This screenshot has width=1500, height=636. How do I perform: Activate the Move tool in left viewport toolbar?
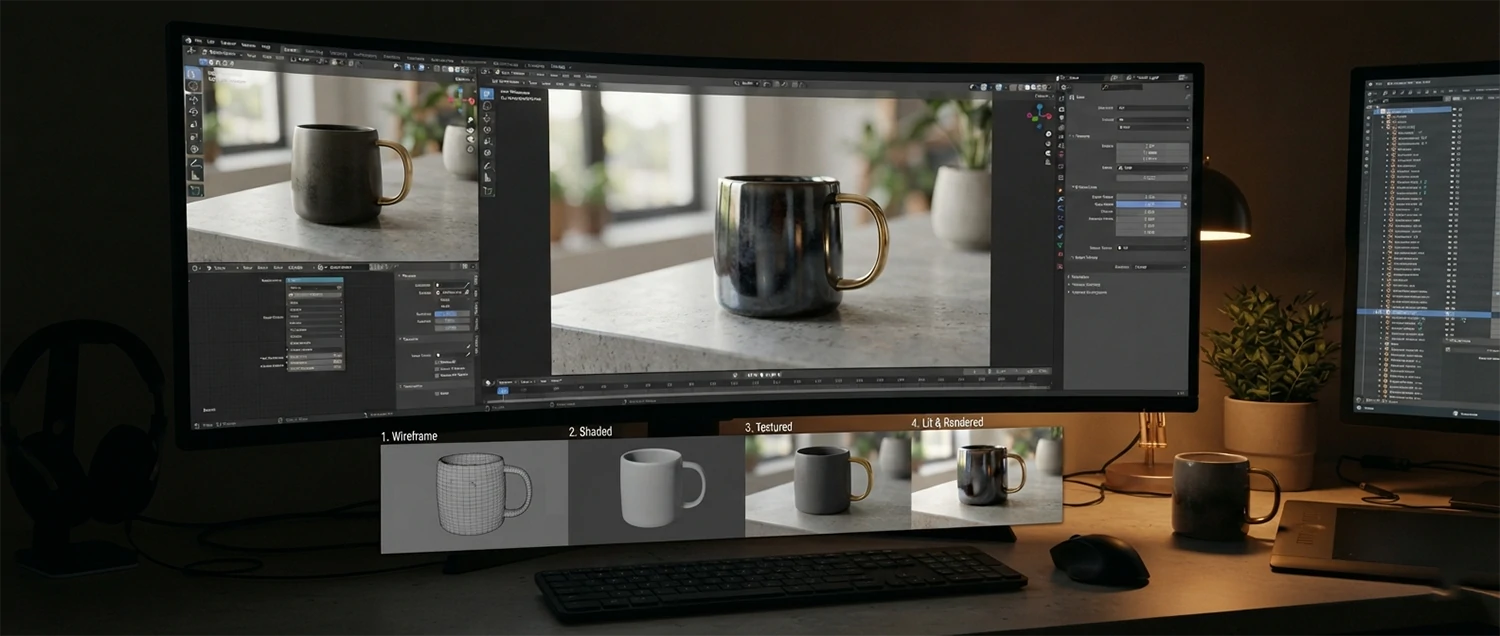coord(193,100)
